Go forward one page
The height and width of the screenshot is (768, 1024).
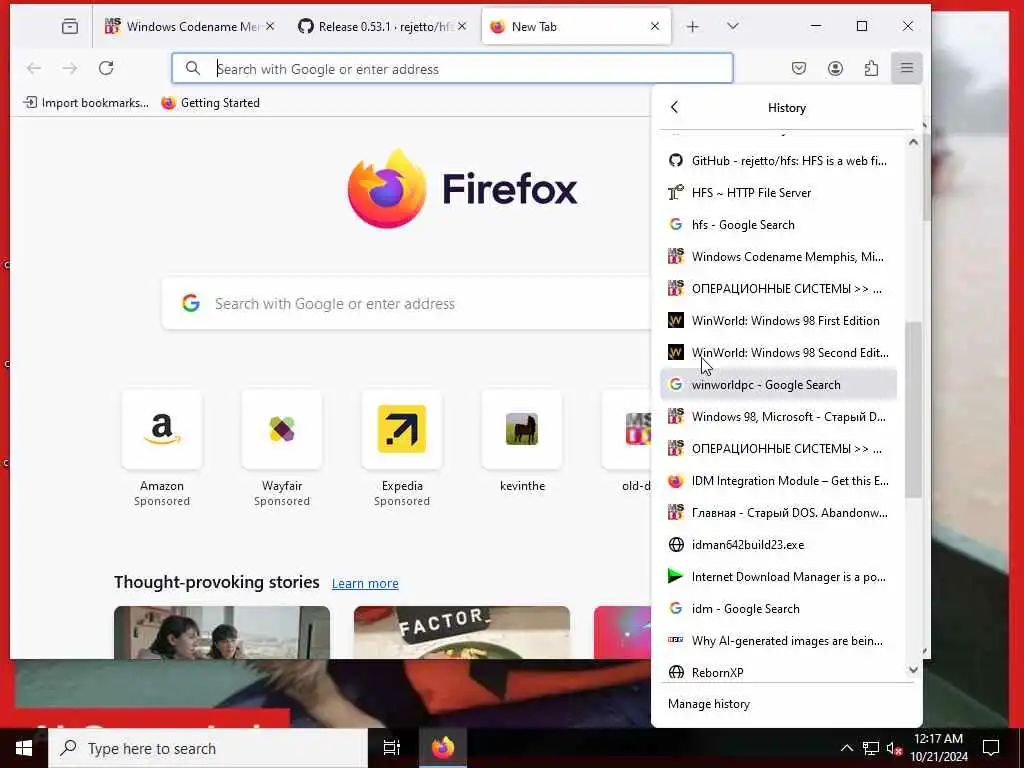[70, 68]
